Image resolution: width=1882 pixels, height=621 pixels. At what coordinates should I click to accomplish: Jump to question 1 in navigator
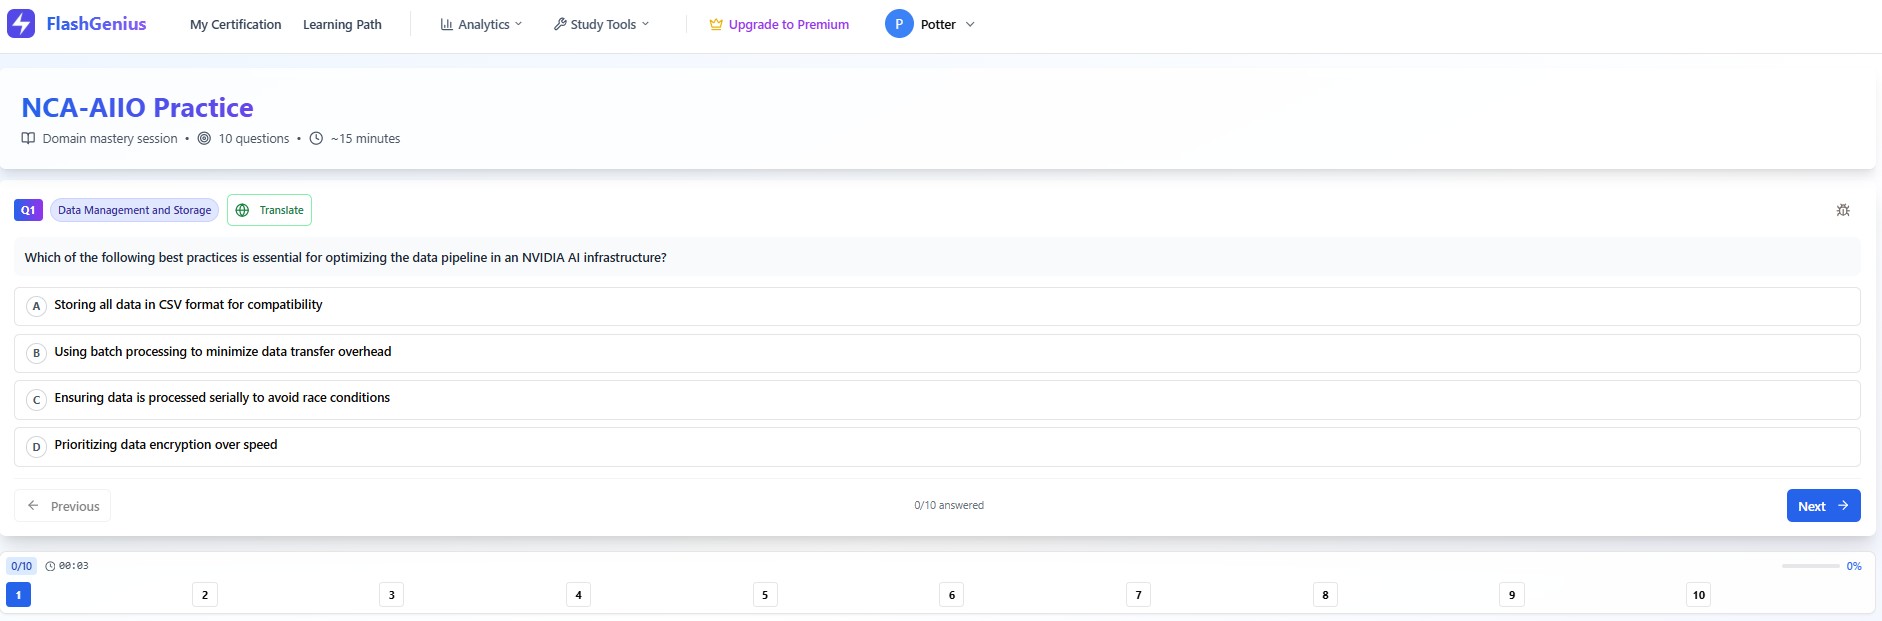coord(19,595)
